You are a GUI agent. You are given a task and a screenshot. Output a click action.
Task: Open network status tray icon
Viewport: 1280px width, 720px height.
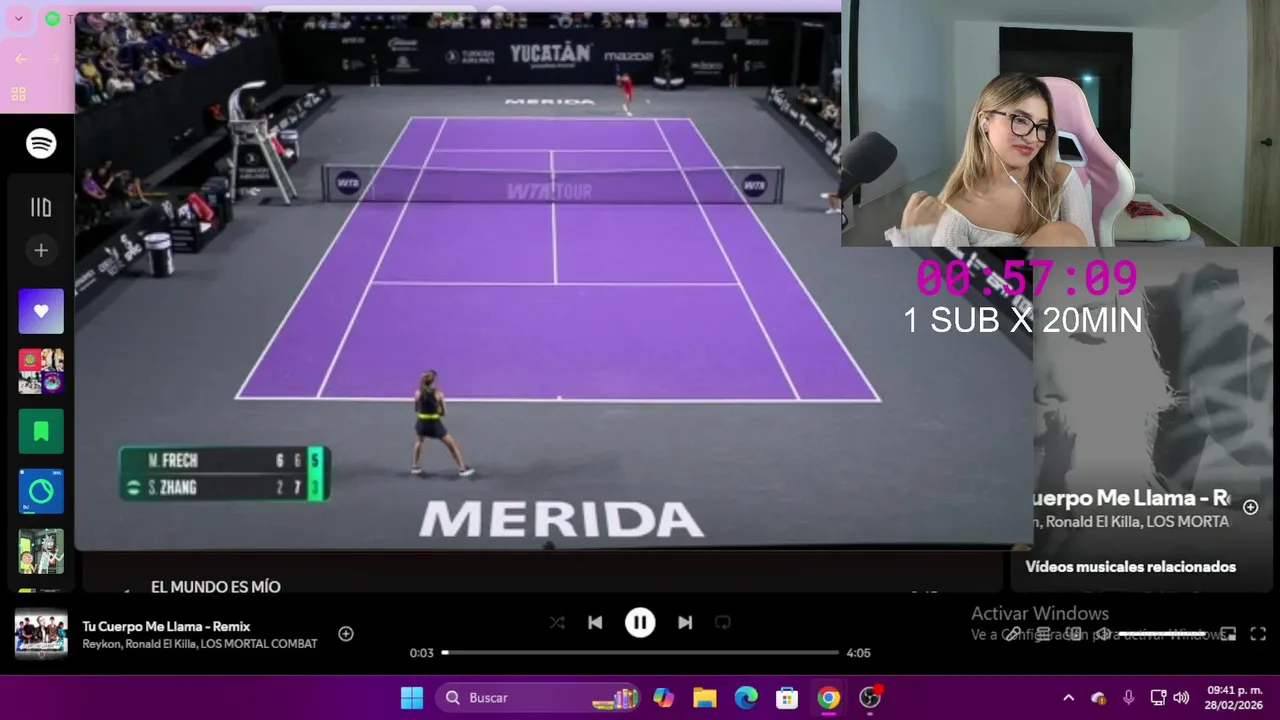(1158, 698)
